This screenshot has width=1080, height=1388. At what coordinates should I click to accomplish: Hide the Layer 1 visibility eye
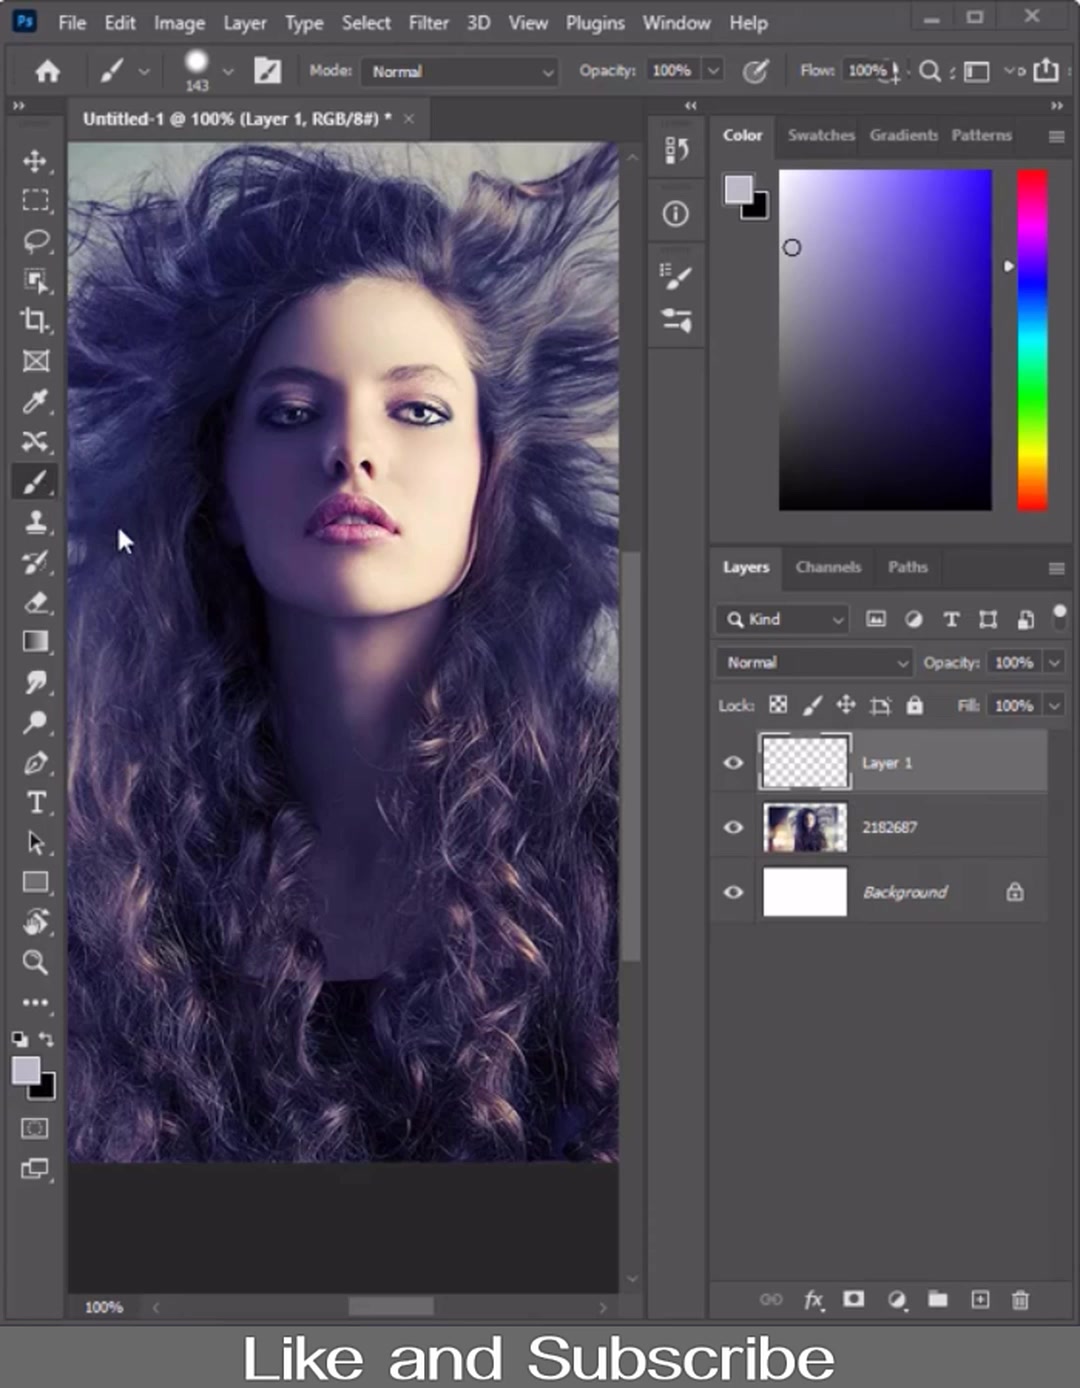pos(733,763)
